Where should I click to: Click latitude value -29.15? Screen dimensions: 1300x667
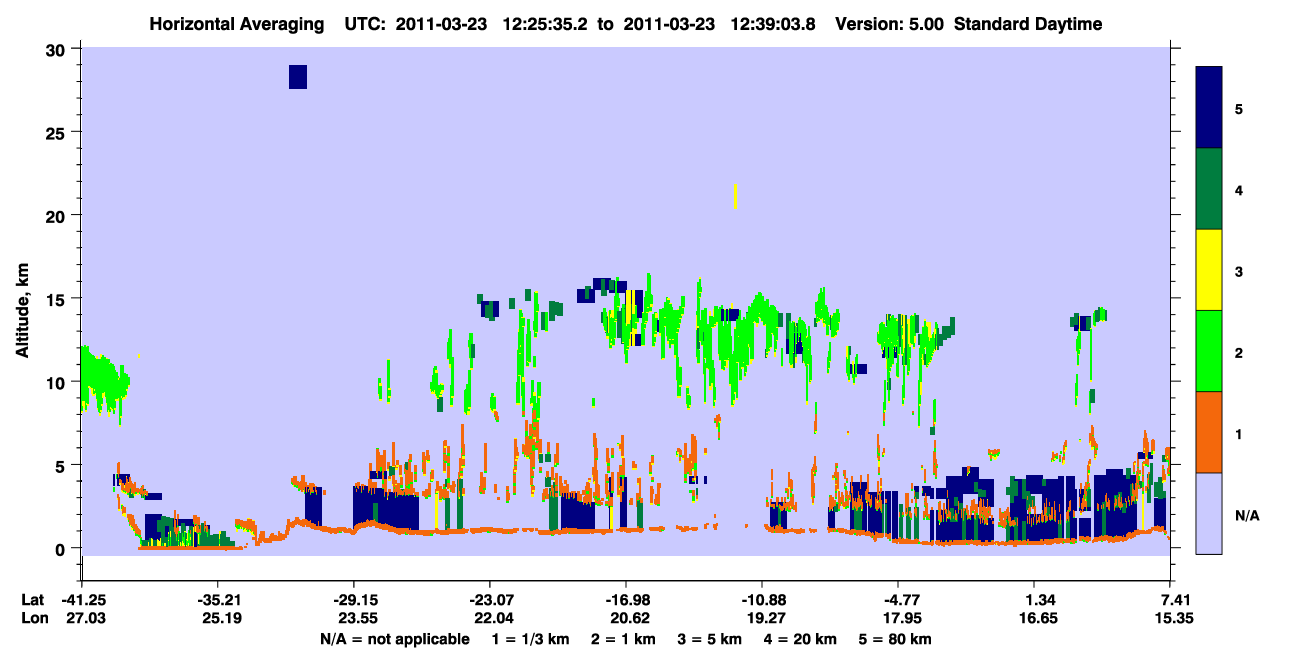(x=354, y=600)
